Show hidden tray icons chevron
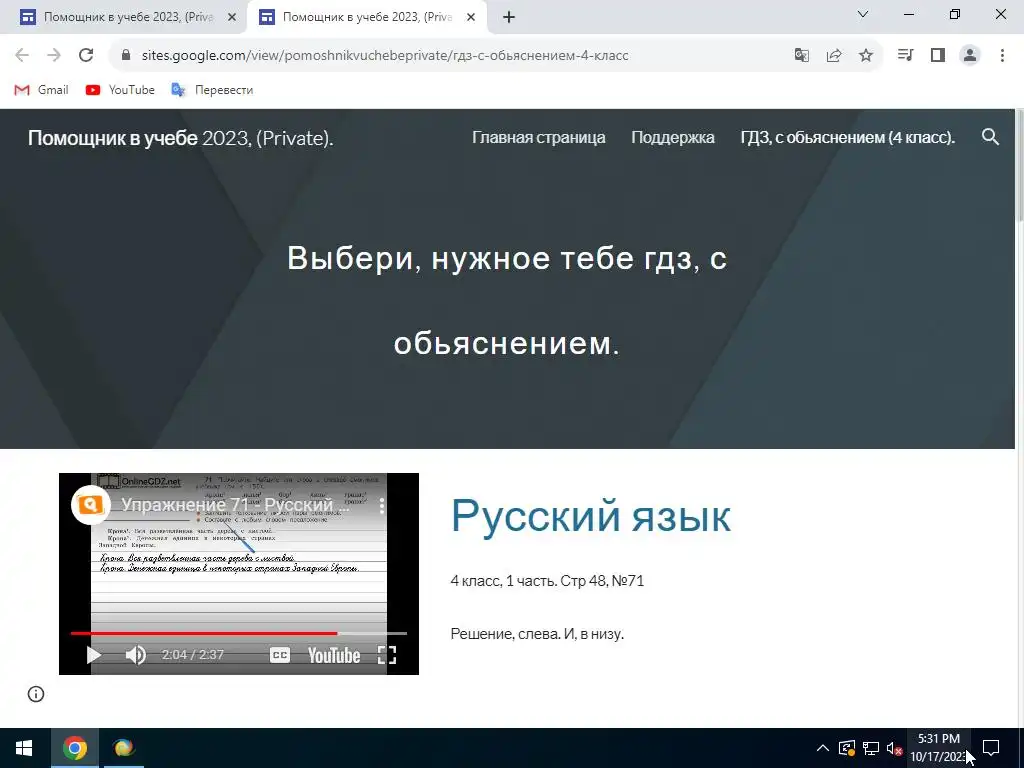 (823, 748)
